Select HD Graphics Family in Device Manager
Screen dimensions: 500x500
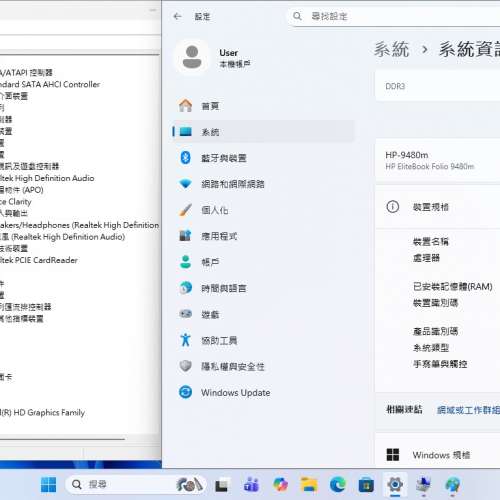[43, 413]
